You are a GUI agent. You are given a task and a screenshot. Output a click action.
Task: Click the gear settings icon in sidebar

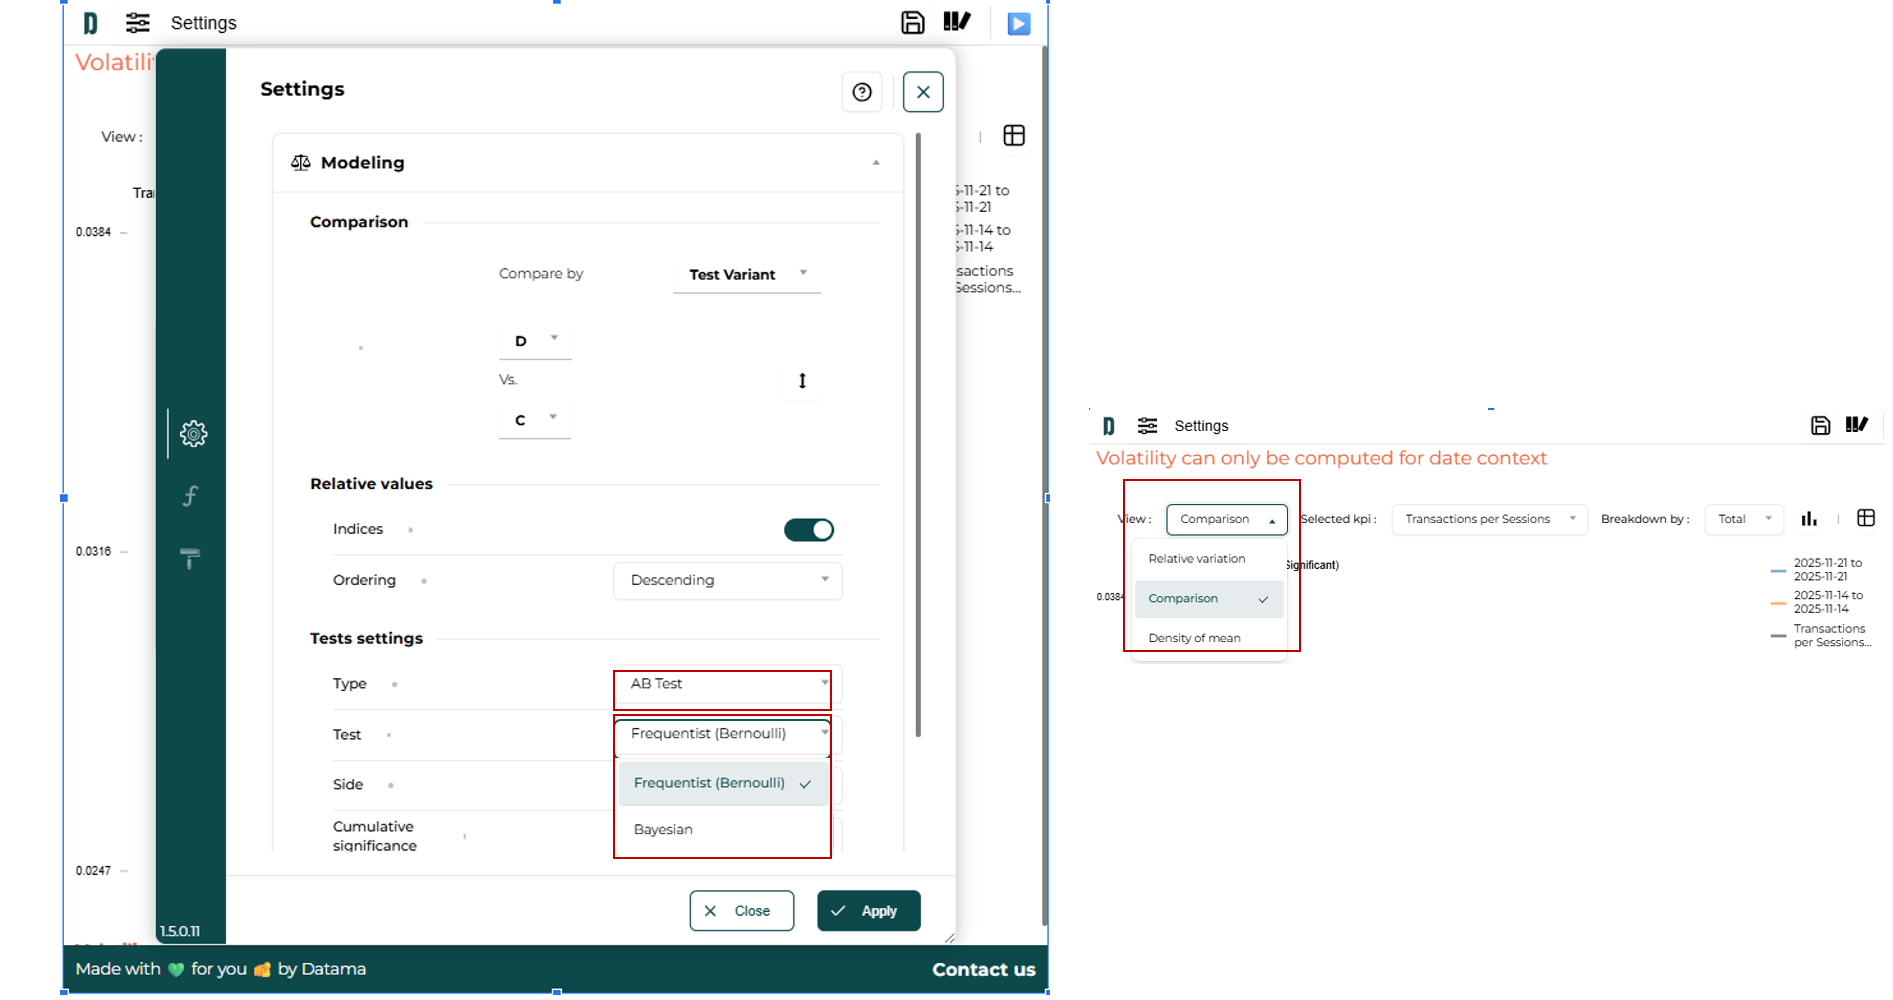click(193, 434)
